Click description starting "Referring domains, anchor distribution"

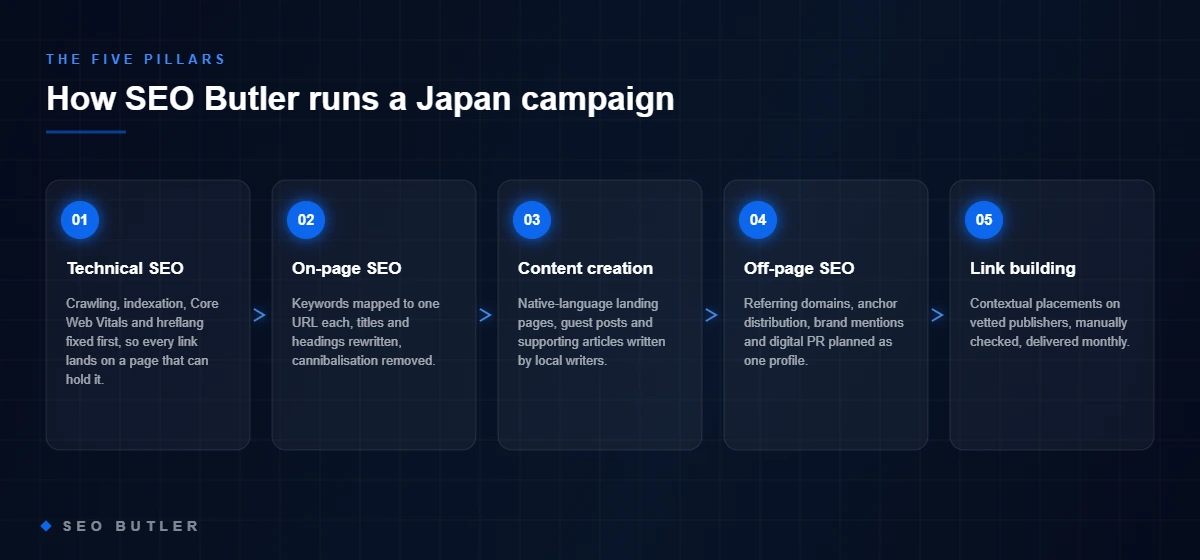(824, 332)
